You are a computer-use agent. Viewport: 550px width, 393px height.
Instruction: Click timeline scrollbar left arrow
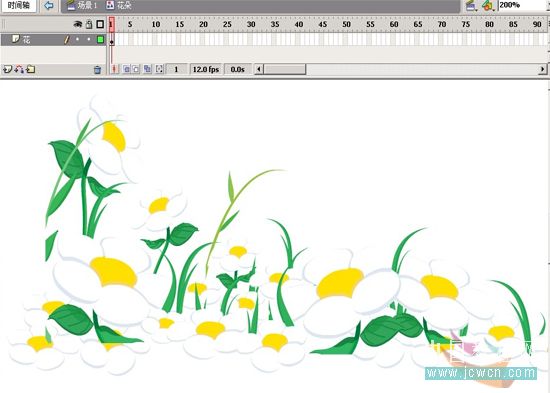pos(259,69)
